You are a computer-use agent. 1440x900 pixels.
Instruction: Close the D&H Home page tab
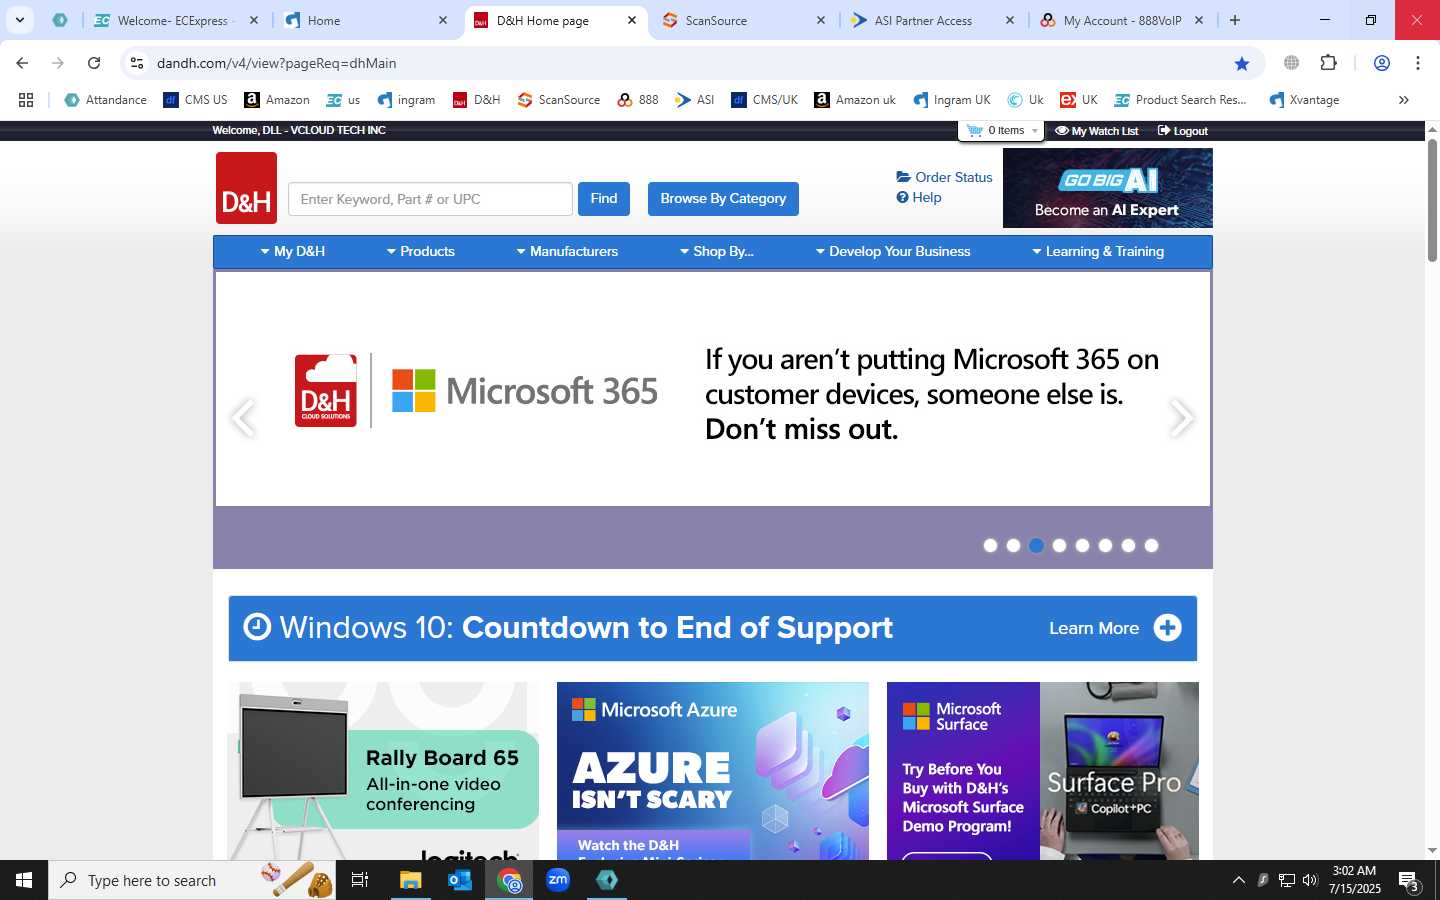point(631,20)
